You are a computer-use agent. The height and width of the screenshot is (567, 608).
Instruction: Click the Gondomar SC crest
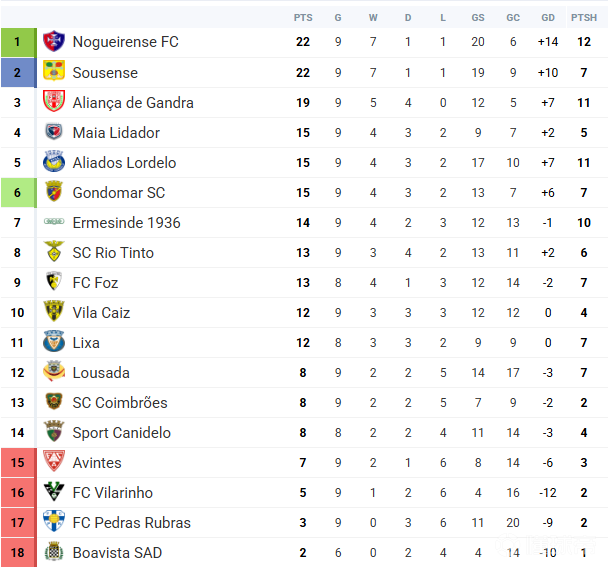[x=54, y=192]
